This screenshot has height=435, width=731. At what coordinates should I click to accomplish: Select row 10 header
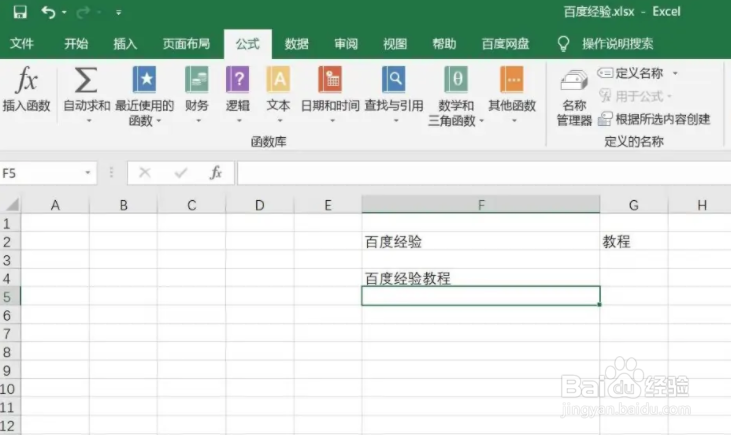click(x=10, y=389)
